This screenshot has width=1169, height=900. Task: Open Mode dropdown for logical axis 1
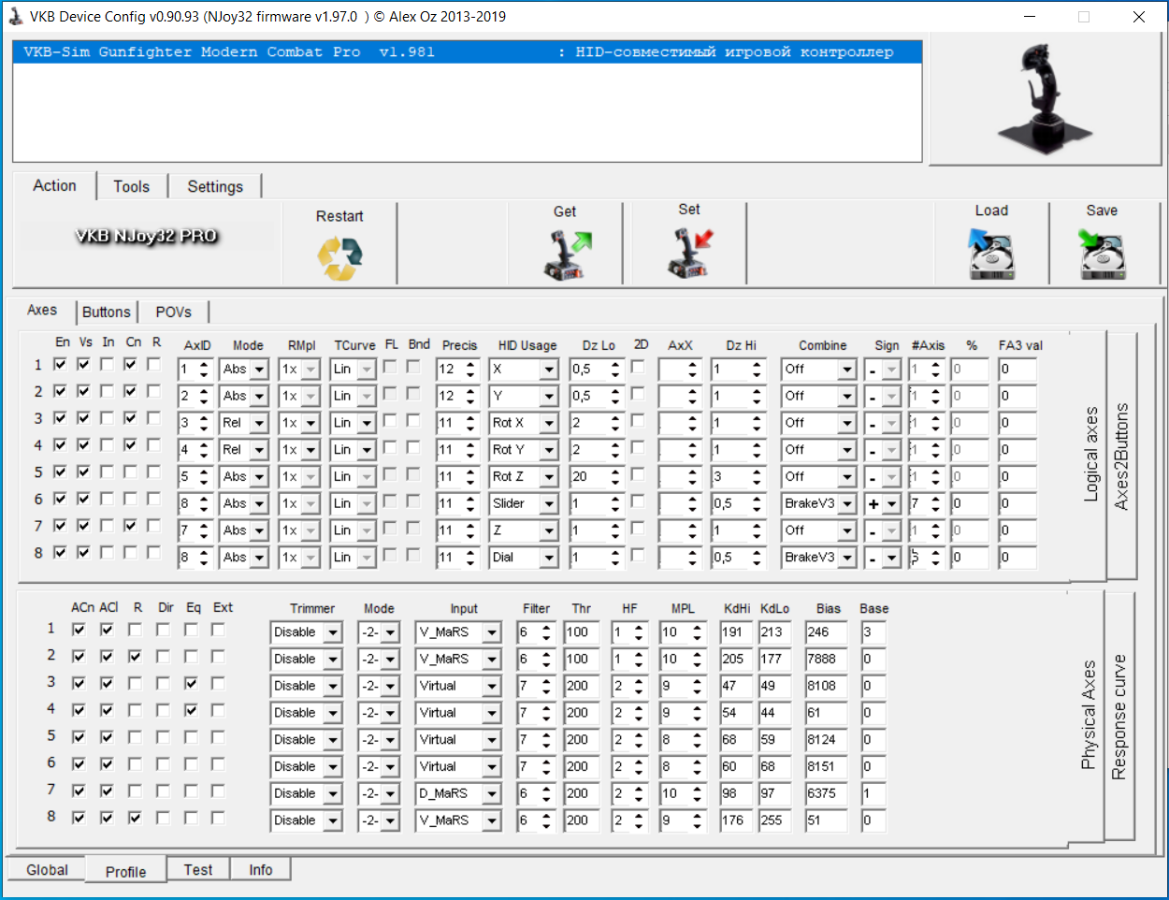[259, 369]
